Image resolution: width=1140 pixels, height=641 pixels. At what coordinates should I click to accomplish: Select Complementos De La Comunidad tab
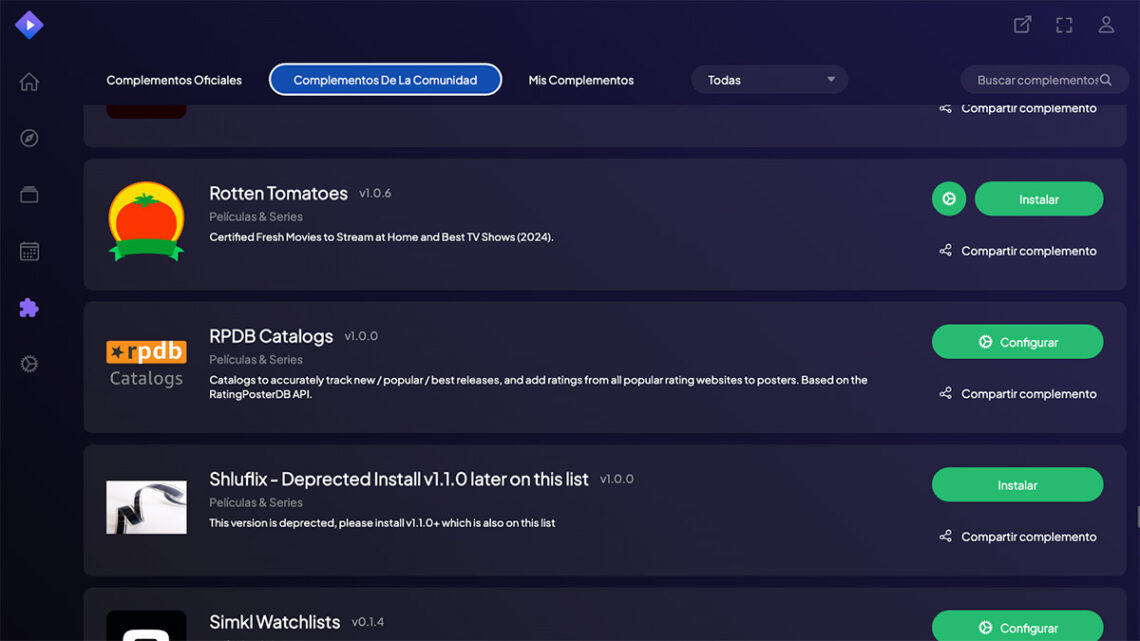coord(385,80)
